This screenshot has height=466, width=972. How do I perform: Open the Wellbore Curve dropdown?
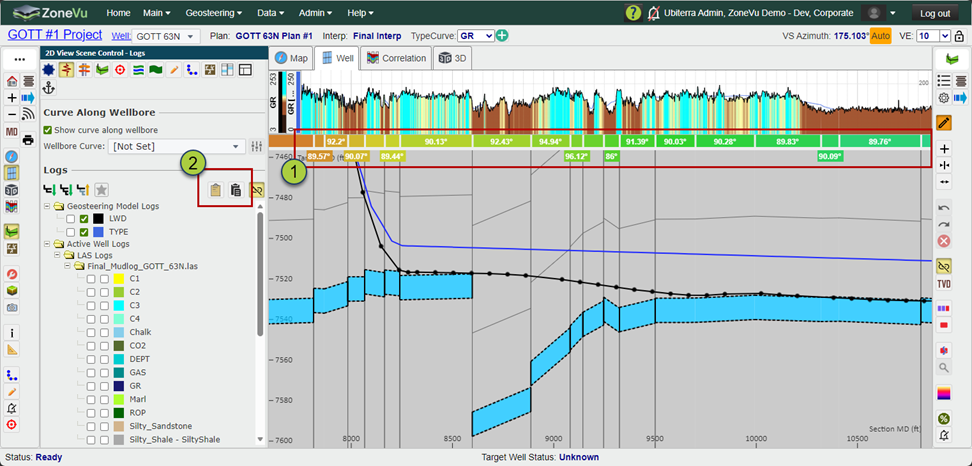click(177, 146)
